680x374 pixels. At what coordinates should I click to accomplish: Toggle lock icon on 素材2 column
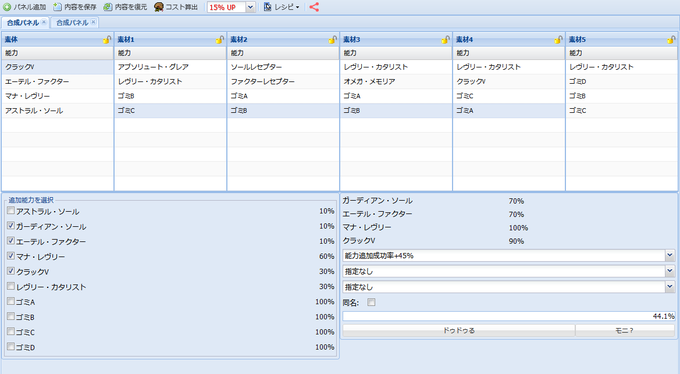(333, 39)
